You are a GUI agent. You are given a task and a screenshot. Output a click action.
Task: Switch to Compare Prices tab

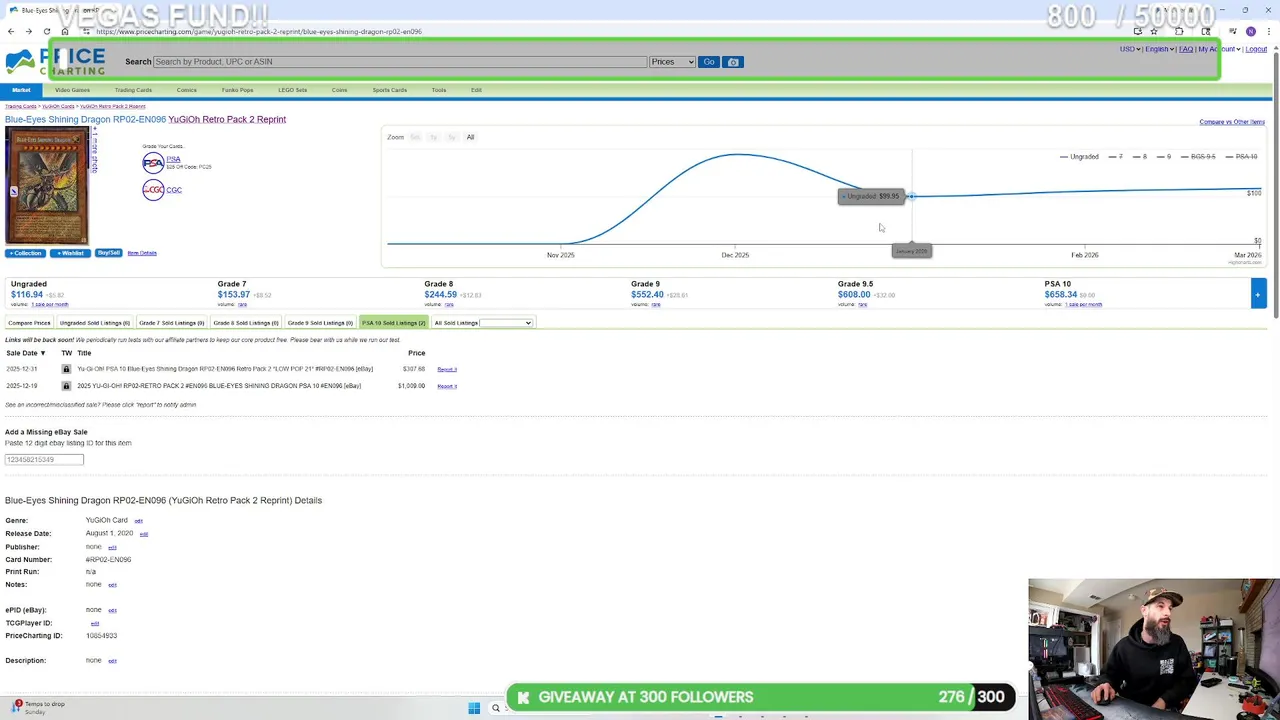click(x=29, y=323)
